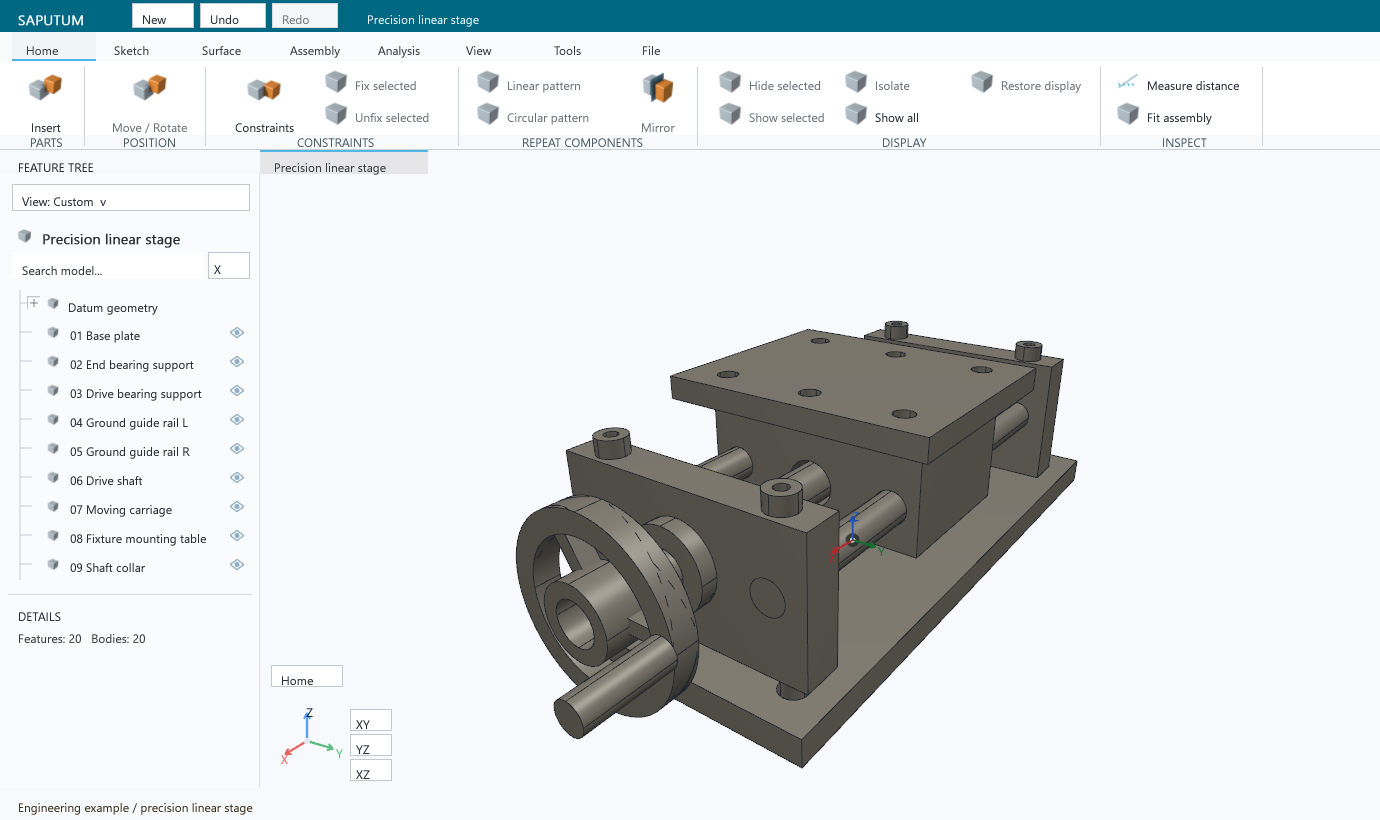Viewport: 1380px width, 820px height.
Task: Toggle visibility of 04 Ground guide rail L
Action: click(237, 420)
